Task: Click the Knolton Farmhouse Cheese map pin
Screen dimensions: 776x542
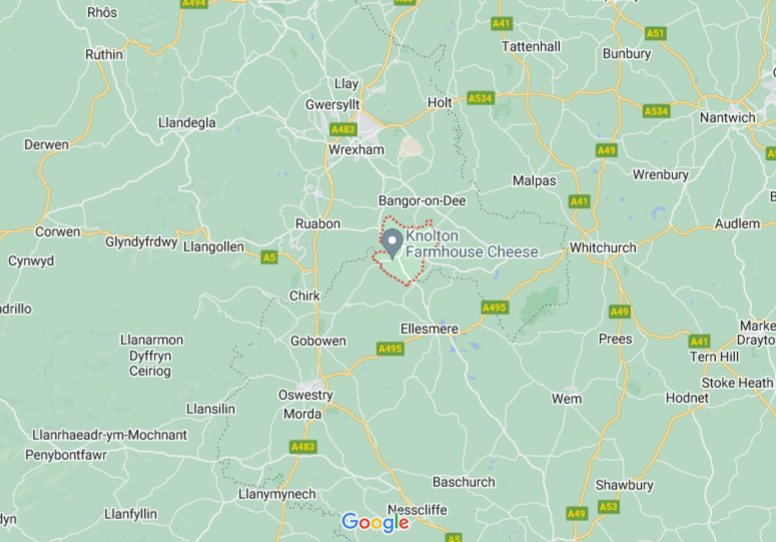Action: pos(392,244)
